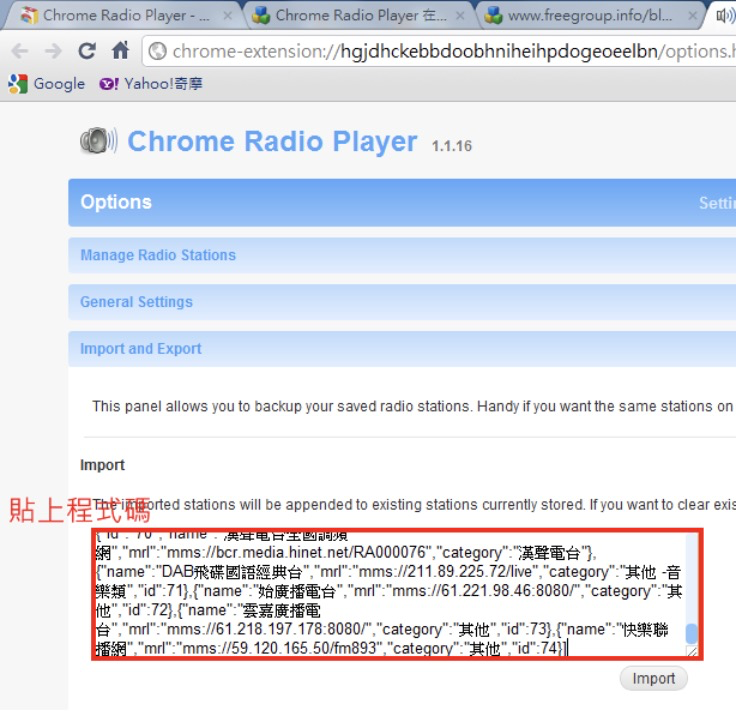Click the browser Forward arrow
The image size is (738, 716).
pyautogui.click(x=53, y=51)
